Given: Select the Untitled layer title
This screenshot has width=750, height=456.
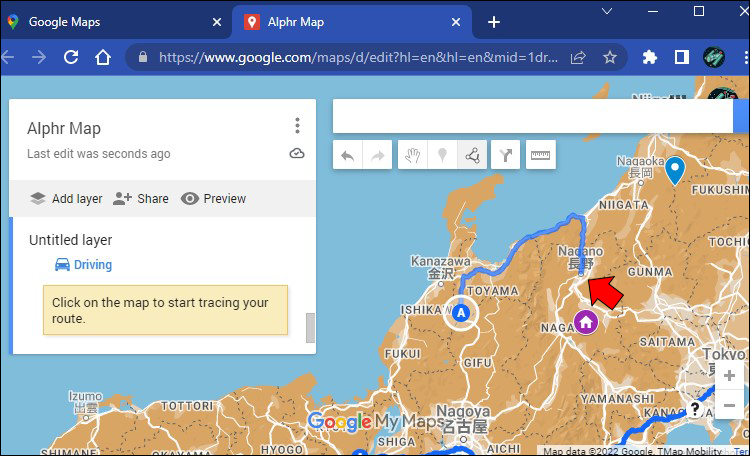Looking at the screenshot, I should (70, 240).
